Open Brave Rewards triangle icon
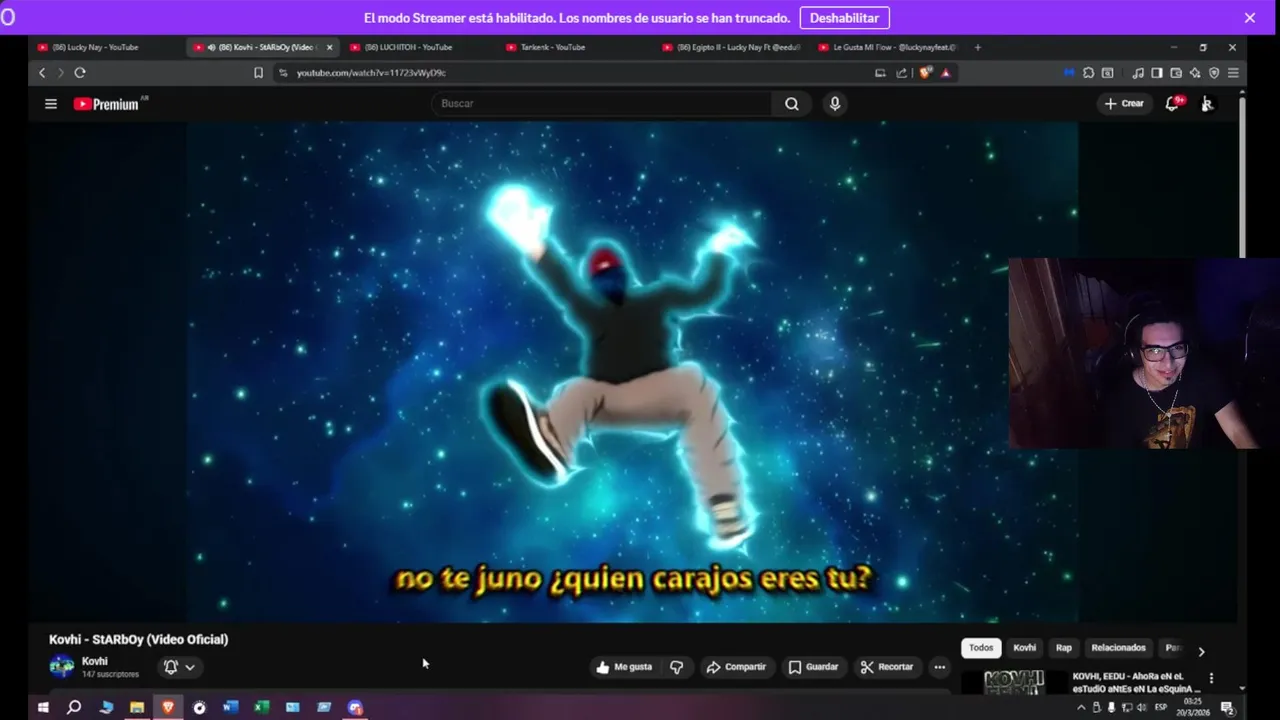1280x720 pixels. point(945,73)
